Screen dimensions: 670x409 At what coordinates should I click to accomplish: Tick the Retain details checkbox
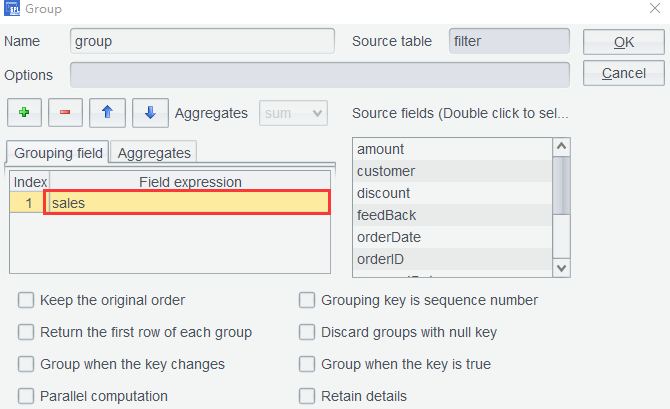click(307, 396)
